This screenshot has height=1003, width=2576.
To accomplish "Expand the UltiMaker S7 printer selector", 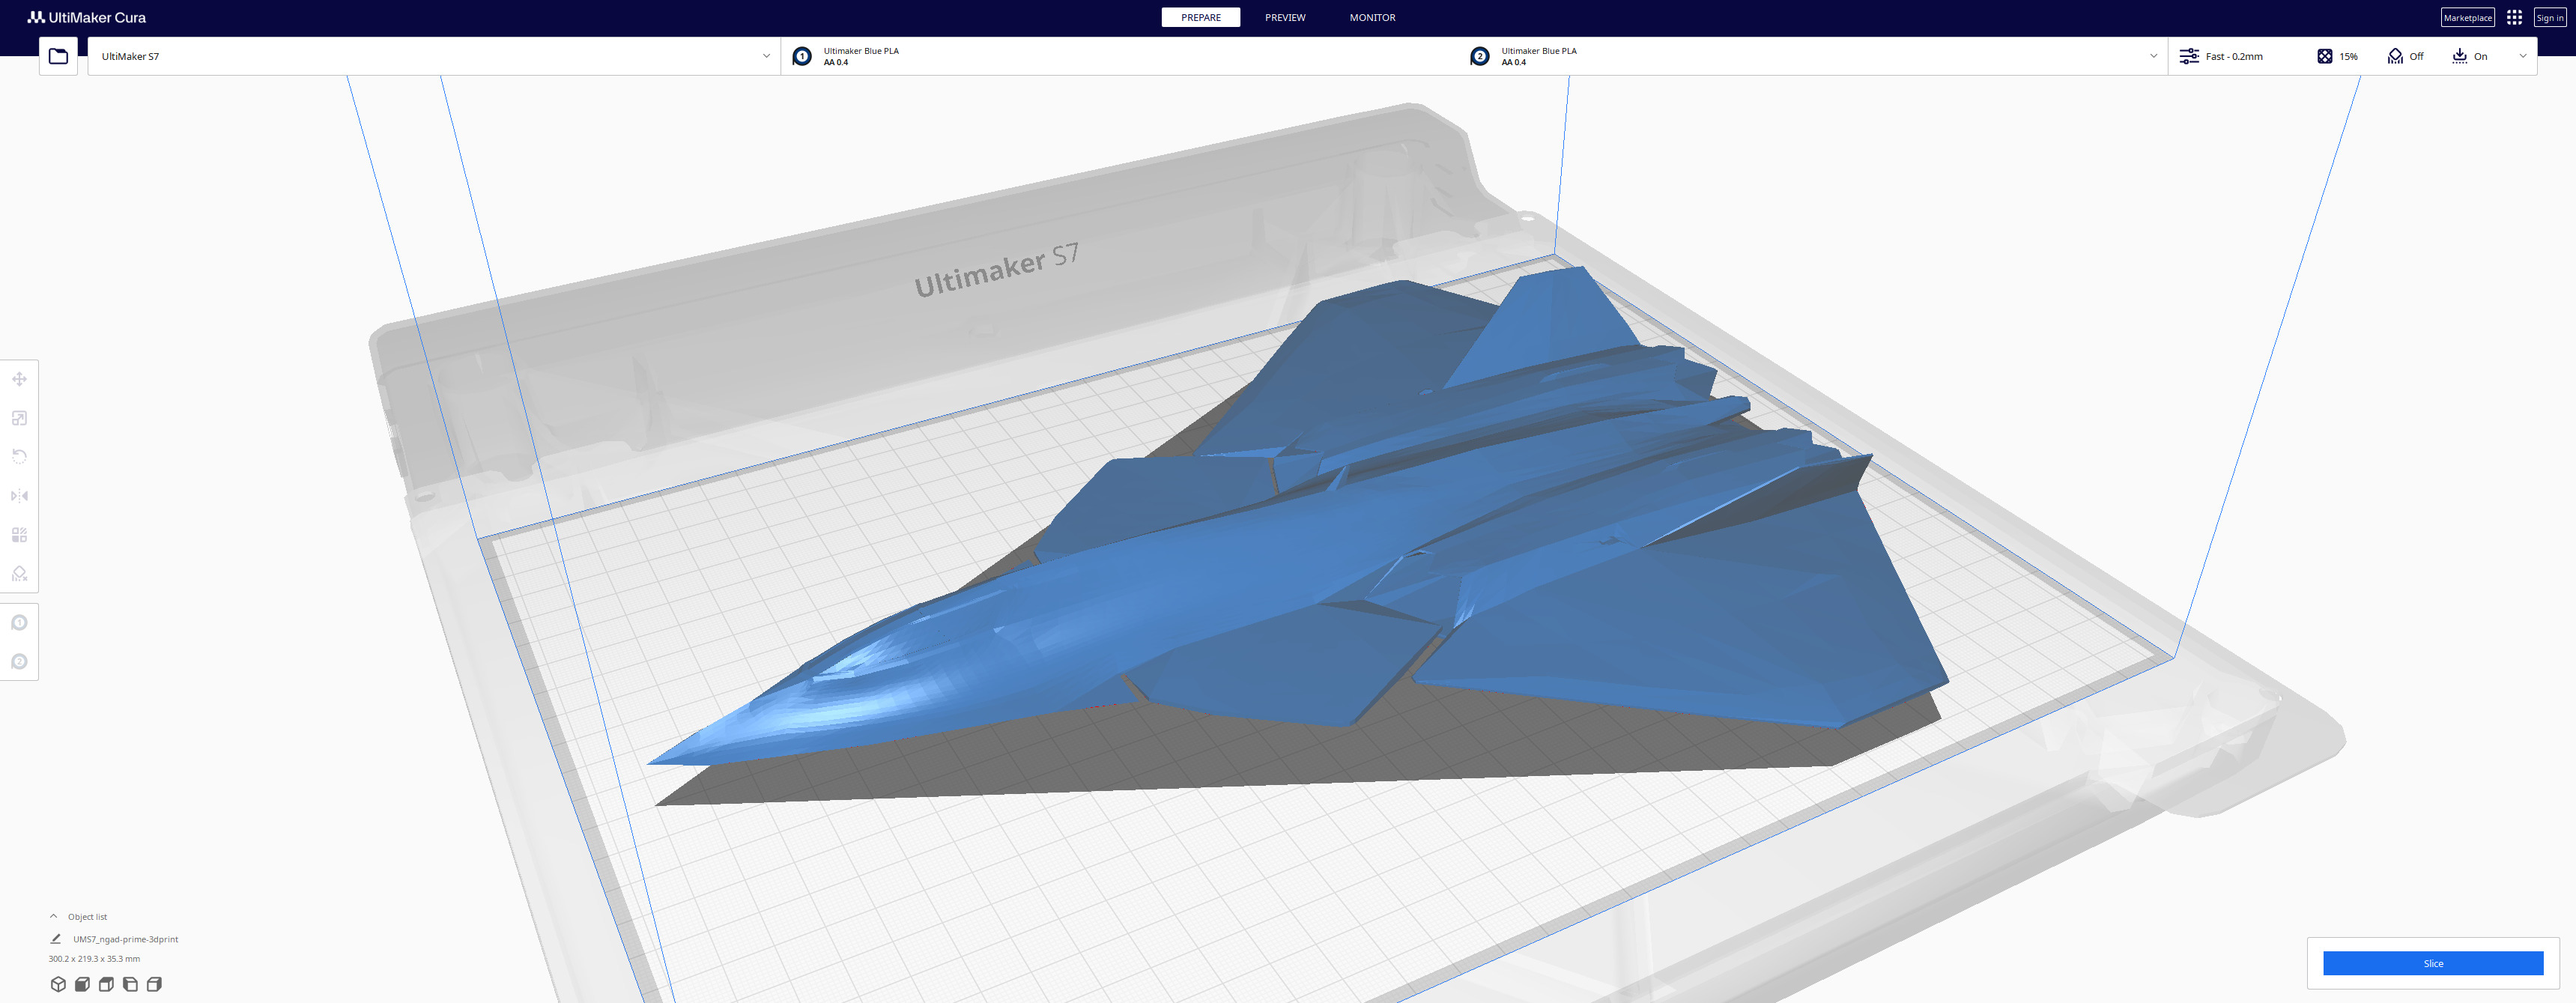I will (434, 56).
